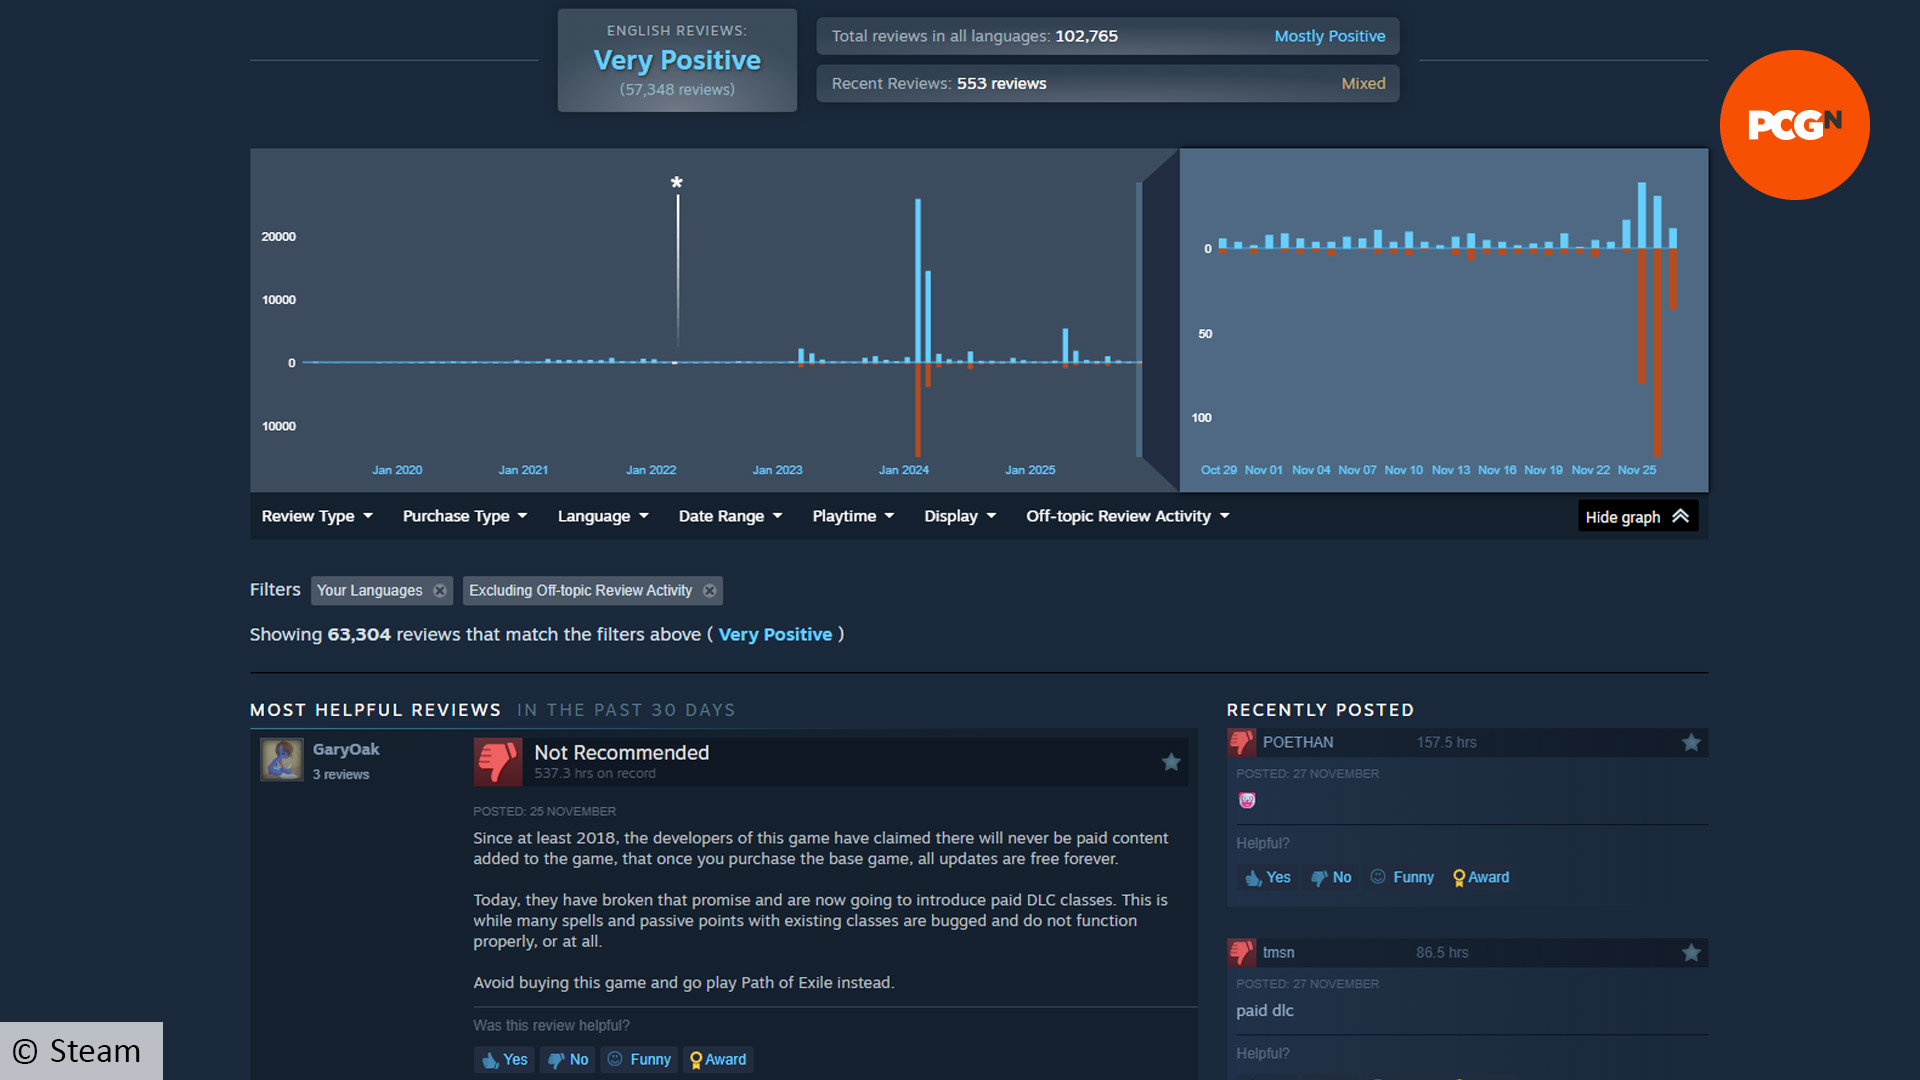Toggle the star on POETHAN's review
Screen dimensions: 1920x1080
[1692, 742]
